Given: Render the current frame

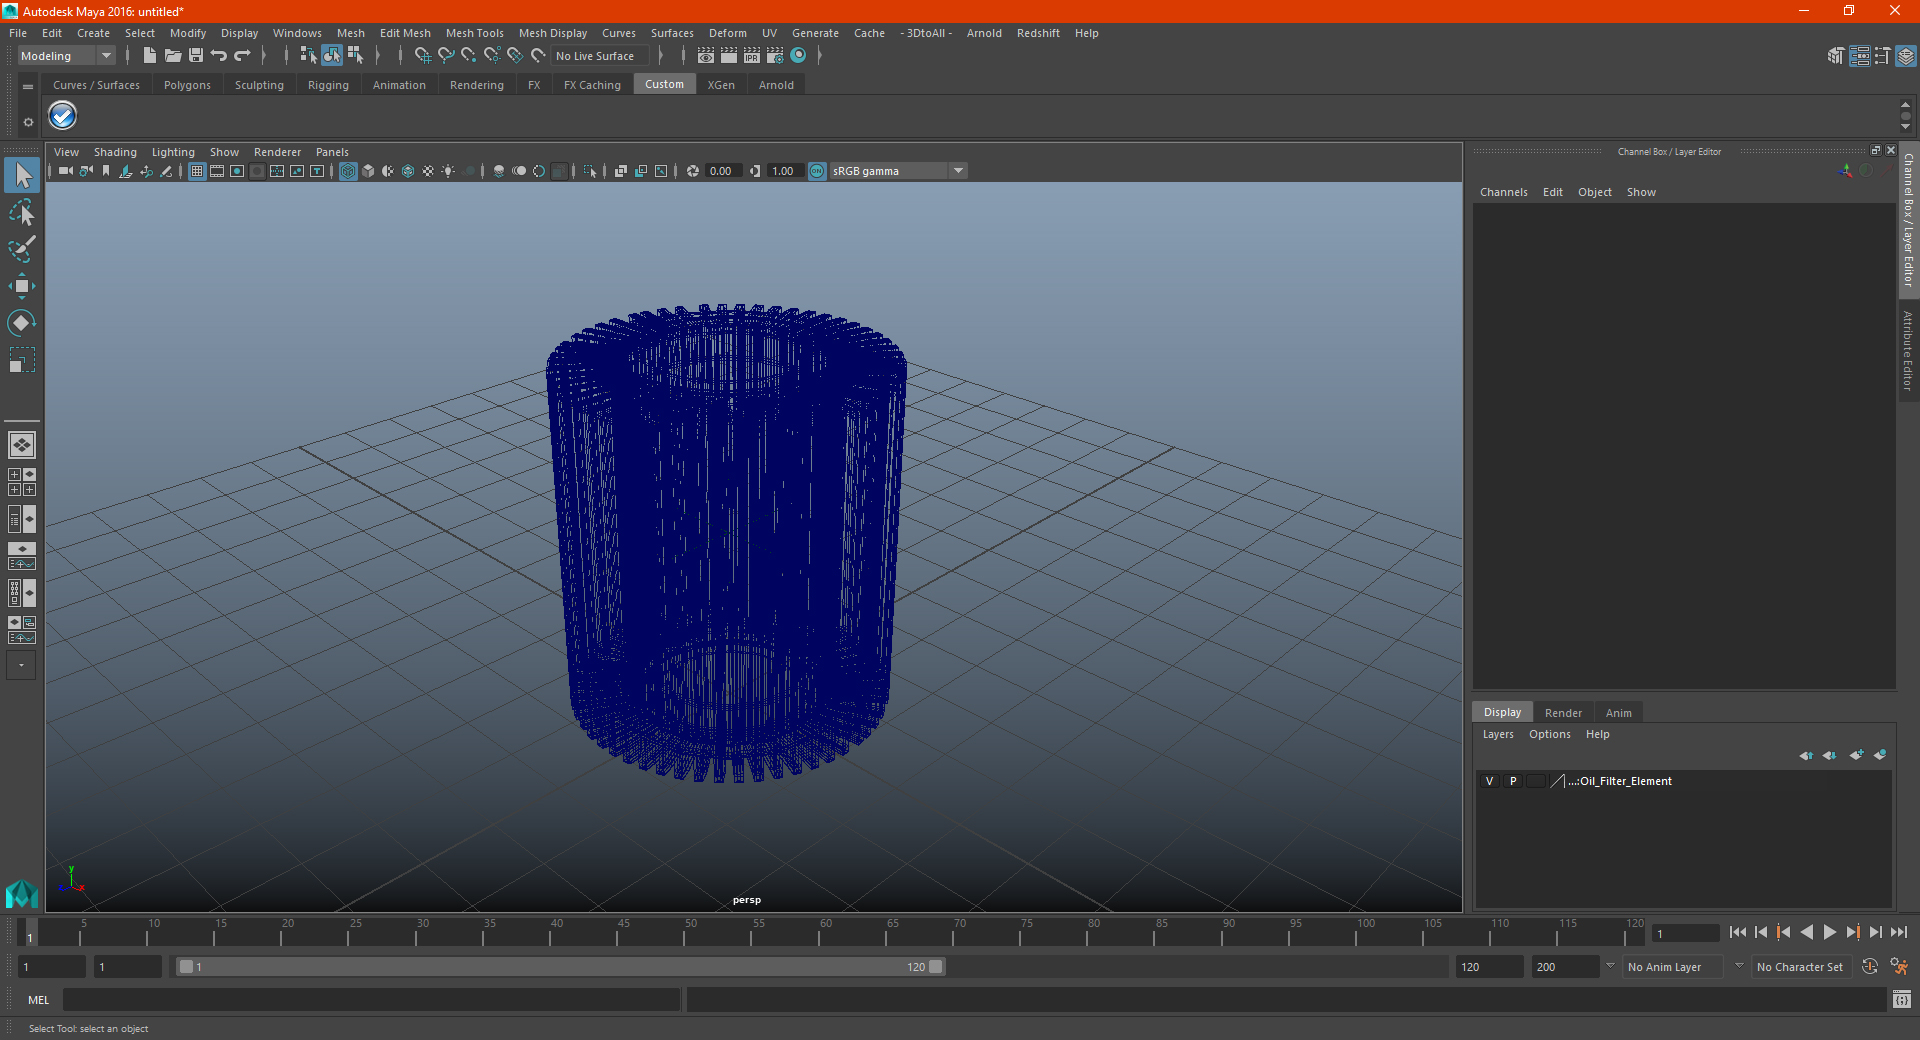Looking at the screenshot, I should point(729,56).
